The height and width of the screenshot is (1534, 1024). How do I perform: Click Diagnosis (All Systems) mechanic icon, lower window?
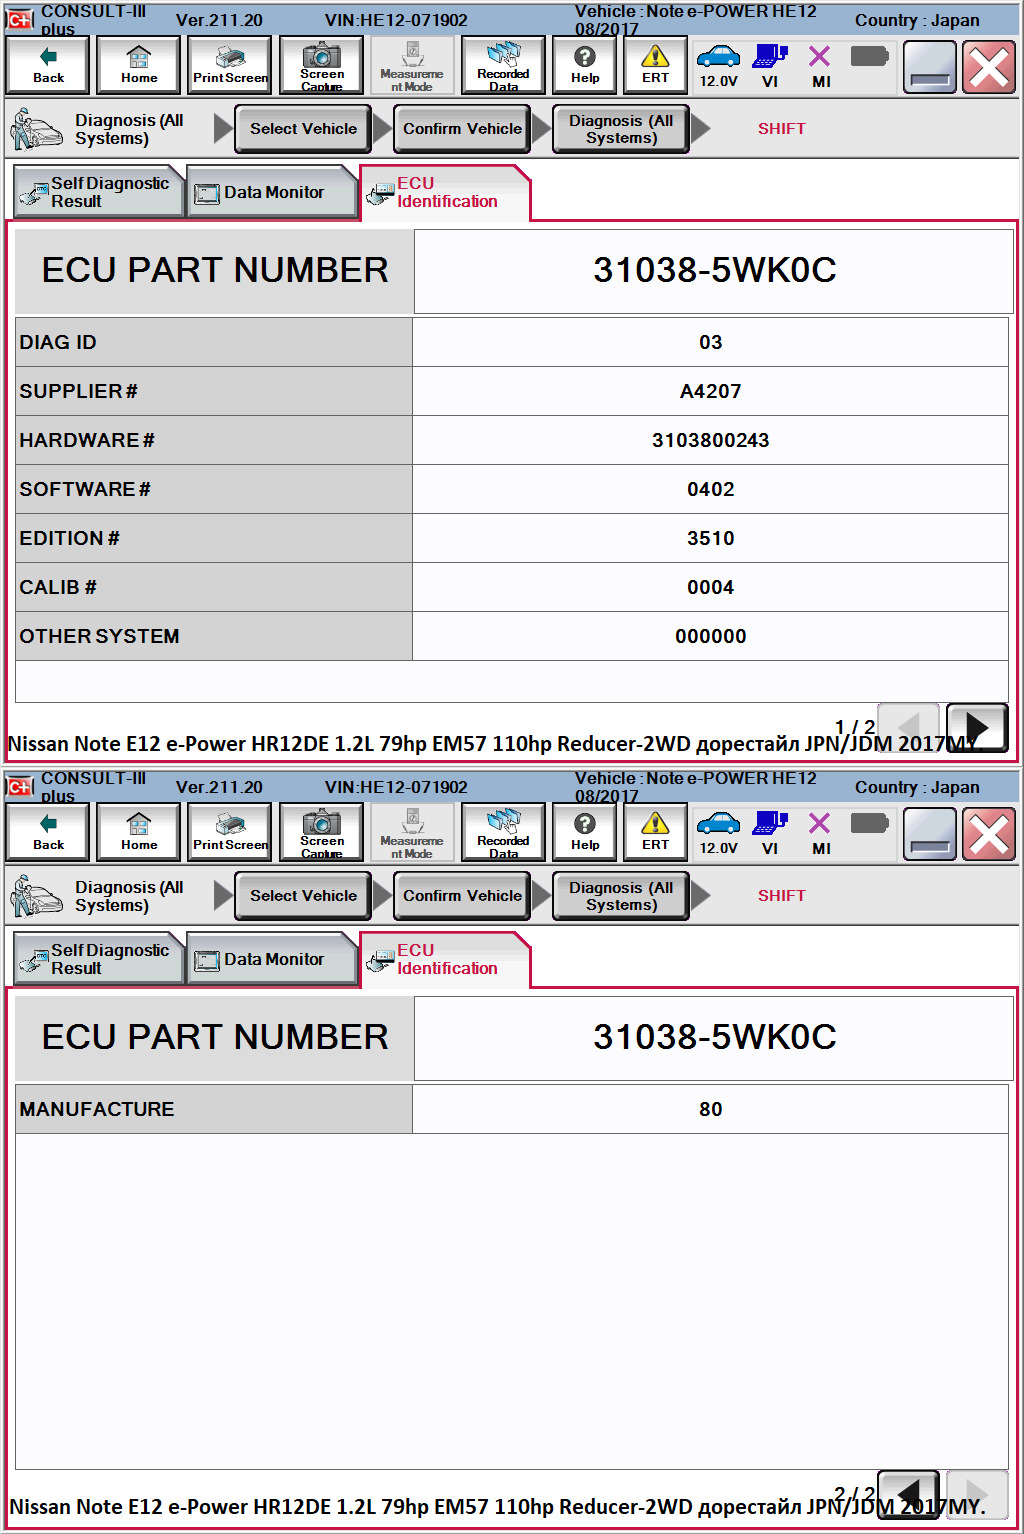(36, 895)
